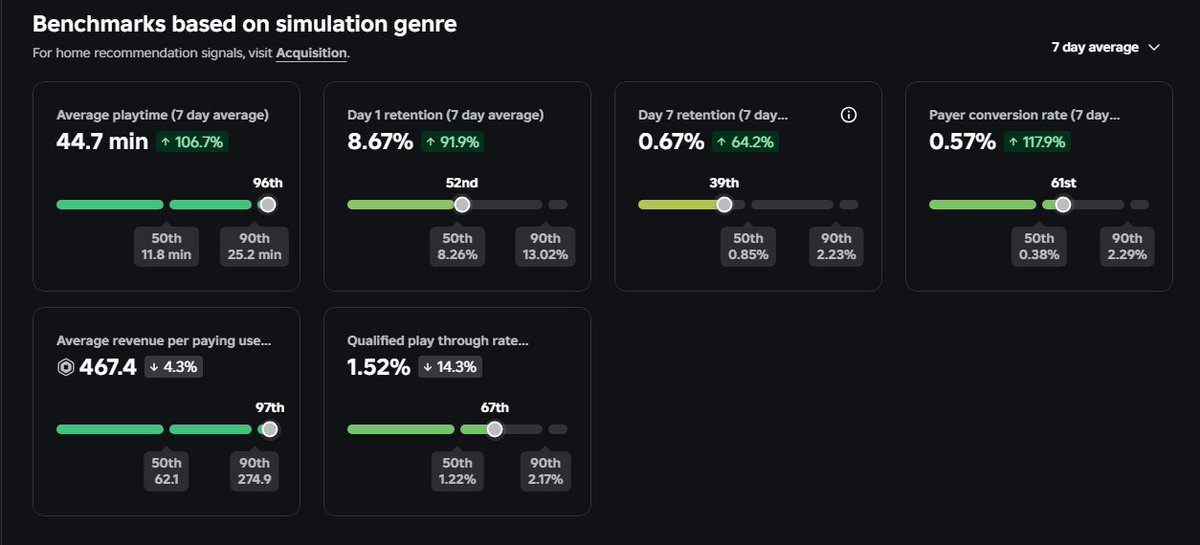
Task: Select the 96th percentile marker on playtime
Action: [x=267, y=204]
